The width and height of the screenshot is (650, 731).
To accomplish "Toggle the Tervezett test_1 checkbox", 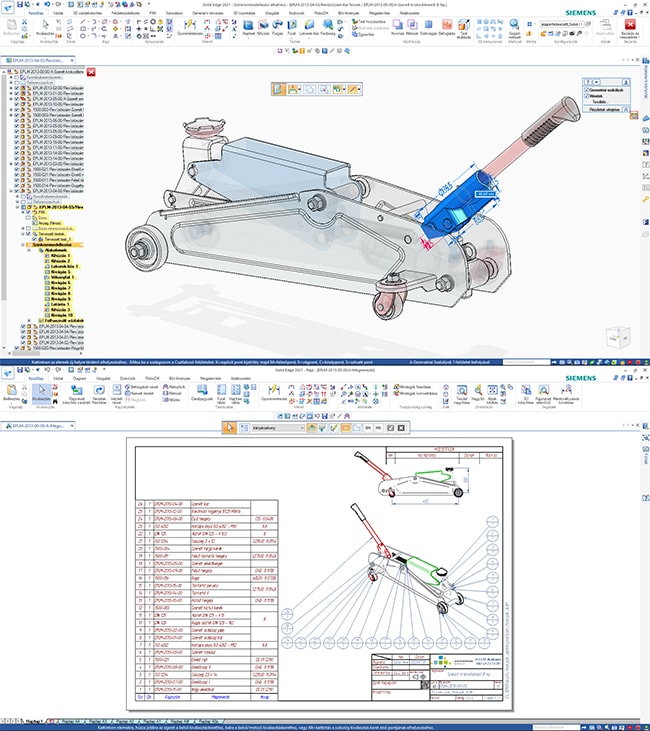I will click(35, 239).
